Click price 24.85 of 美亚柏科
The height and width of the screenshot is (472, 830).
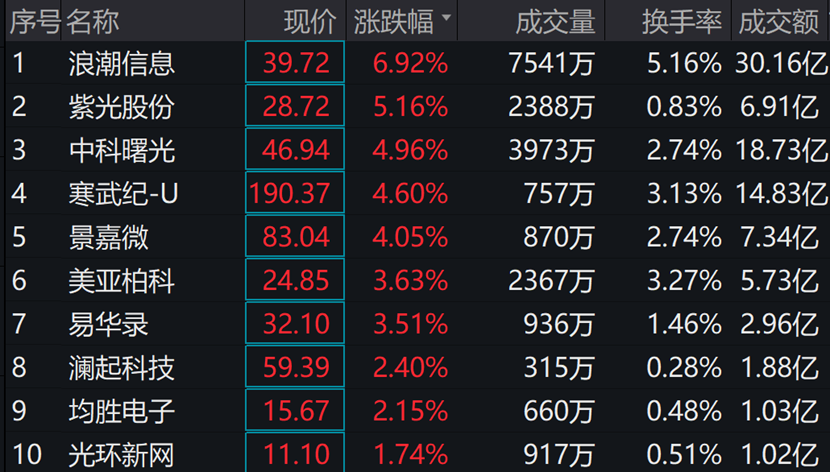(x=296, y=280)
